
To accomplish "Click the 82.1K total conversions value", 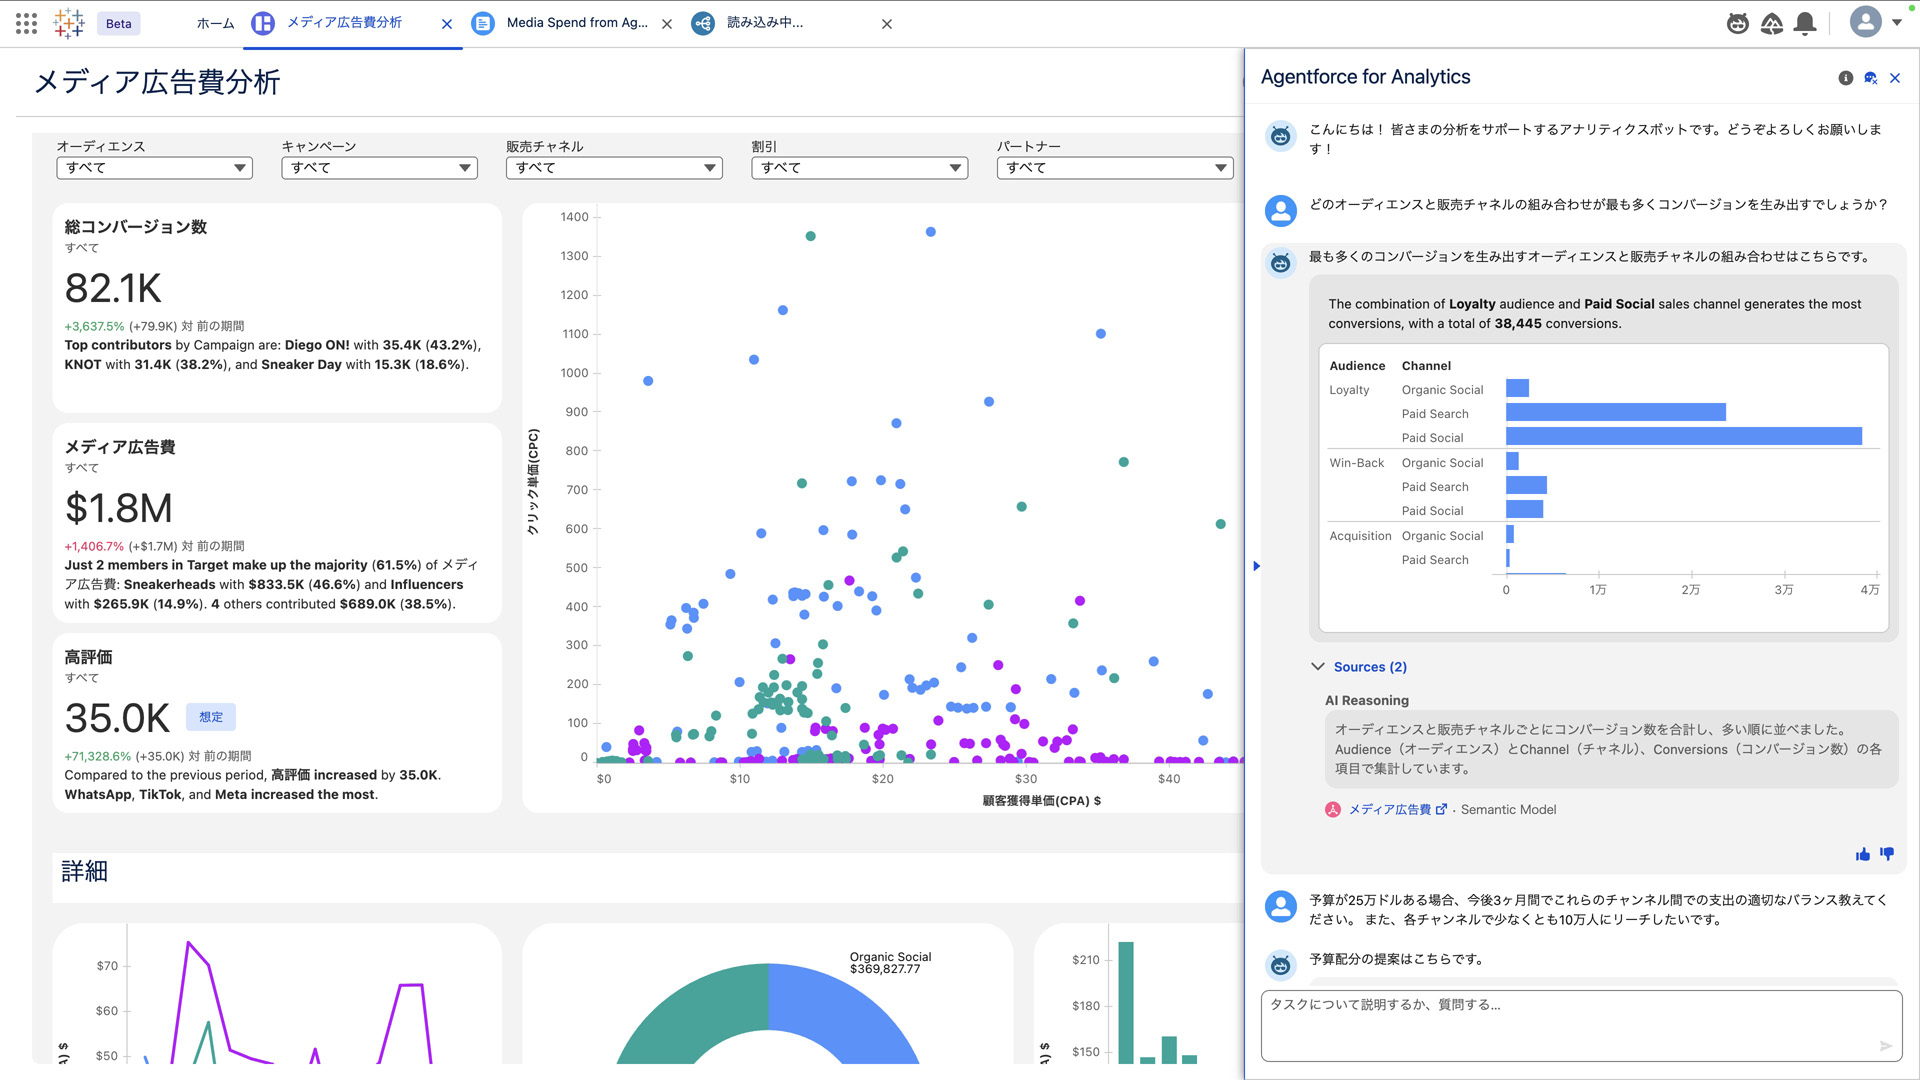I will (x=113, y=288).
